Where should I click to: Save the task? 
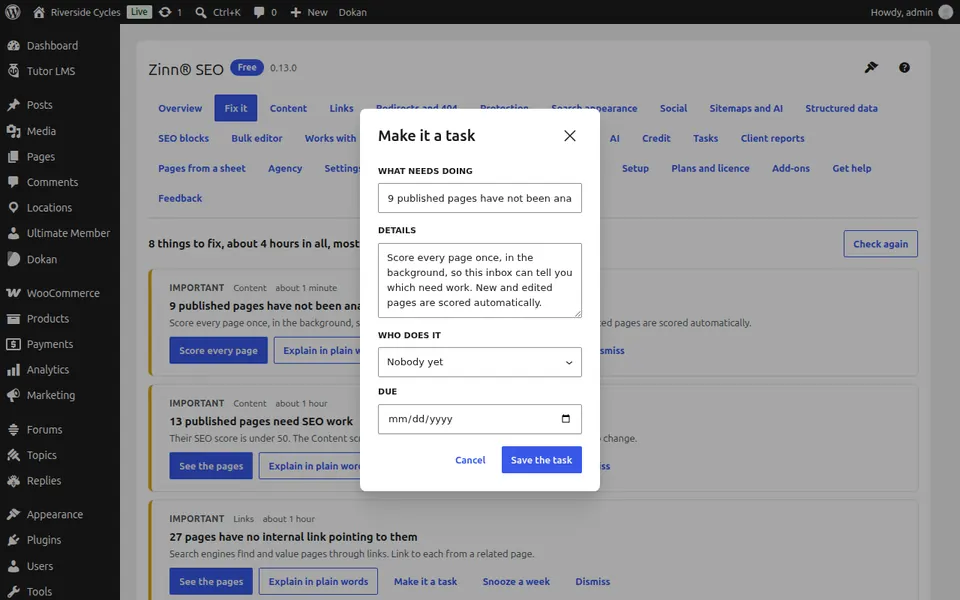[541, 460]
